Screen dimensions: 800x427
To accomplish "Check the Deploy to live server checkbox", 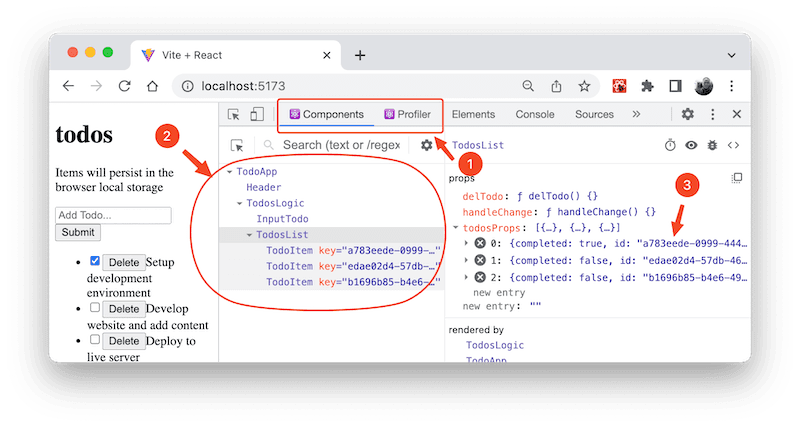I will pyautogui.click(x=95, y=339).
